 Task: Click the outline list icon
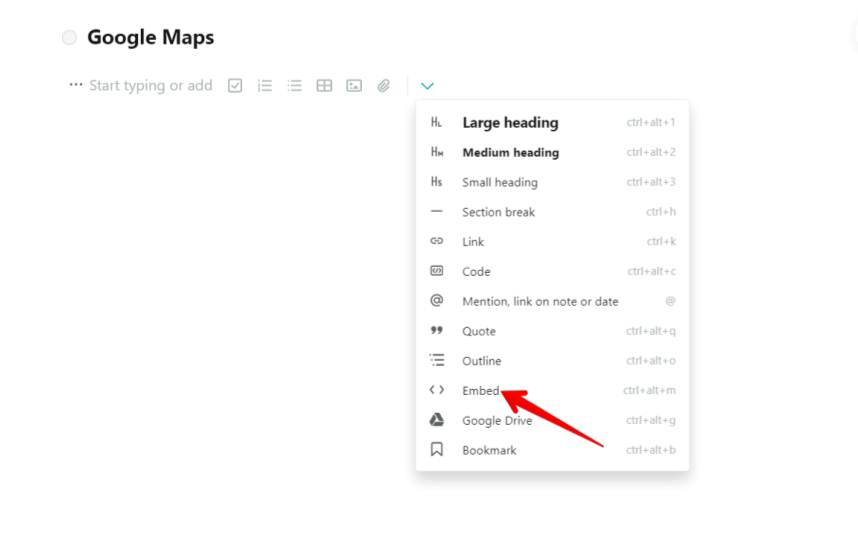click(x=437, y=360)
